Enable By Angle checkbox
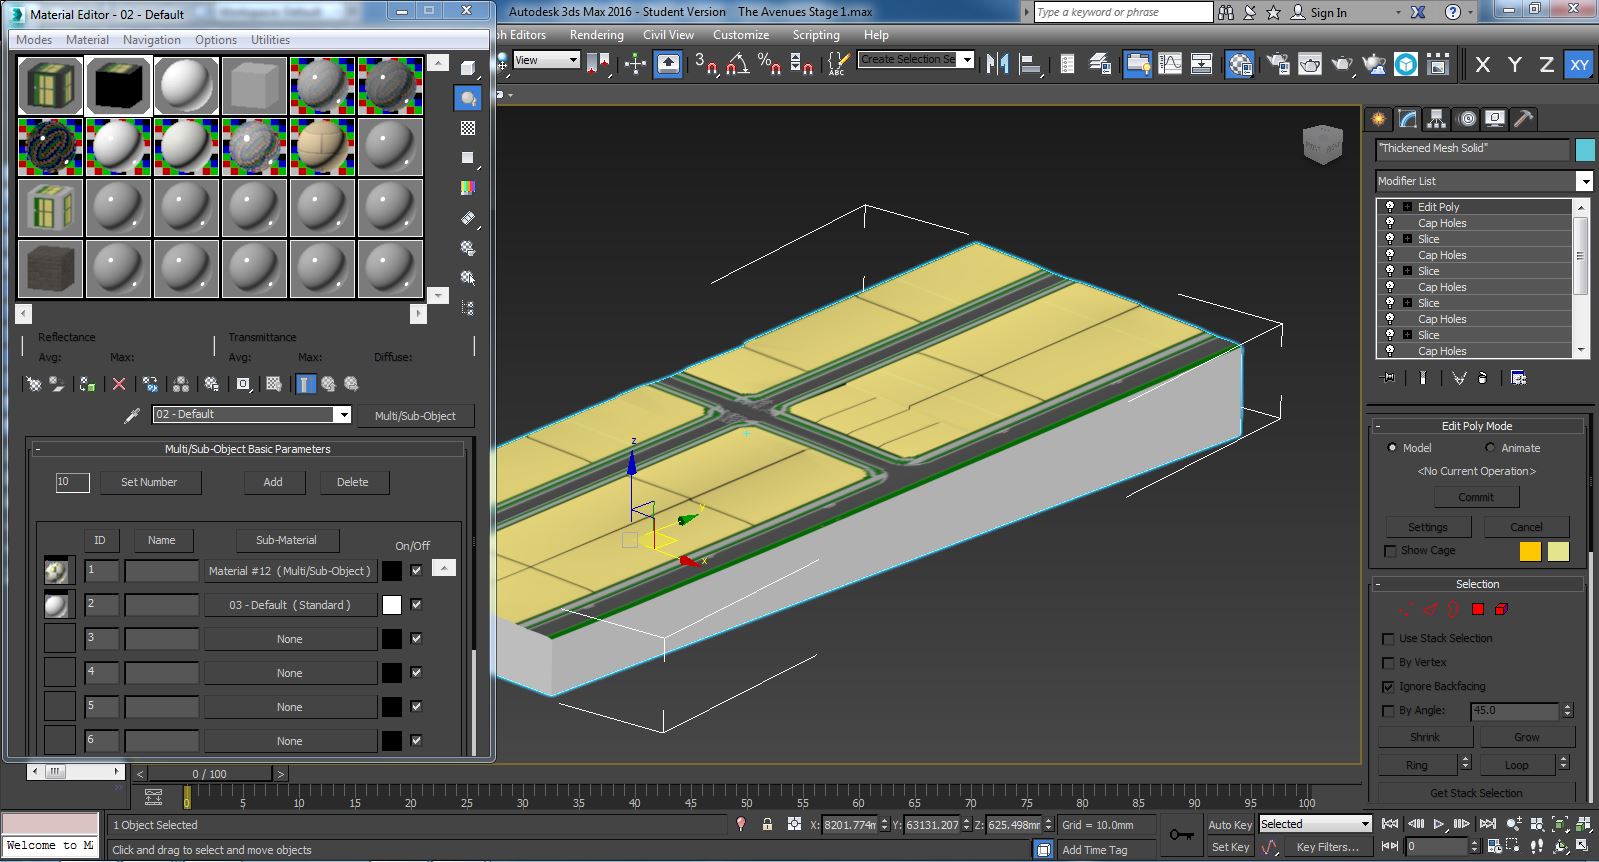This screenshot has height=862, width=1599. pyautogui.click(x=1388, y=711)
